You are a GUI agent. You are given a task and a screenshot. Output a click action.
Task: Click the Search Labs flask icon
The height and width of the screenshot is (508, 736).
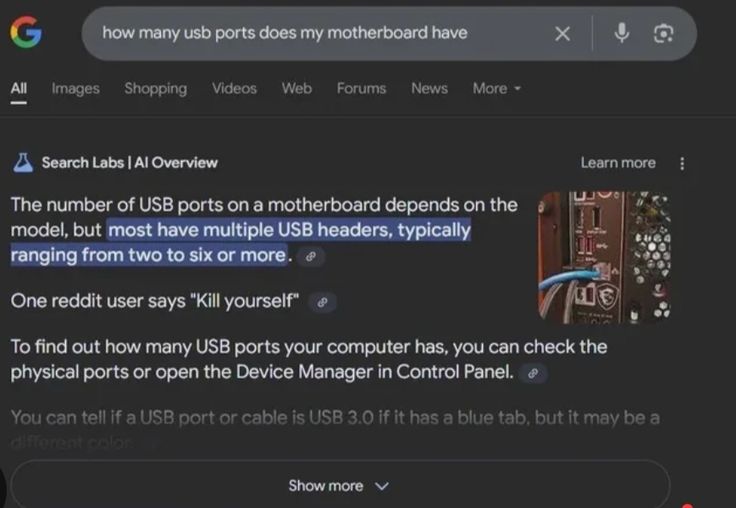pyautogui.click(x=23, y=163)
